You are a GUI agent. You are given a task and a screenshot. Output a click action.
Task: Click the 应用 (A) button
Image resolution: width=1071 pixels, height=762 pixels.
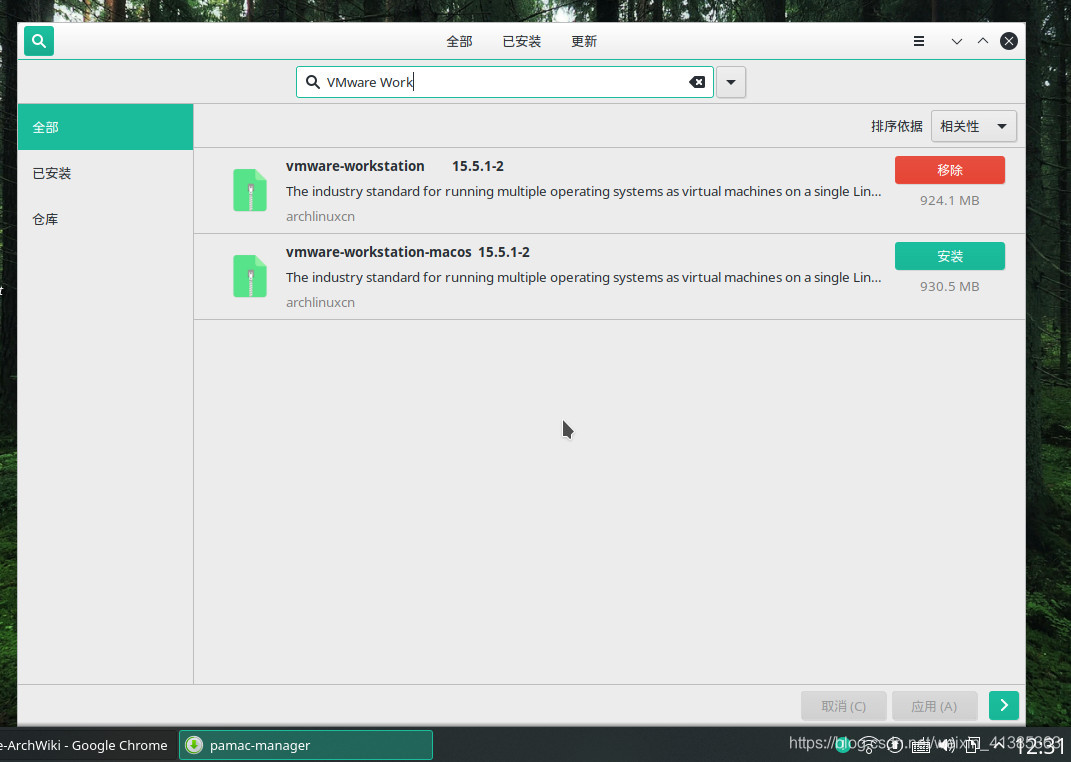pos(934,706)
